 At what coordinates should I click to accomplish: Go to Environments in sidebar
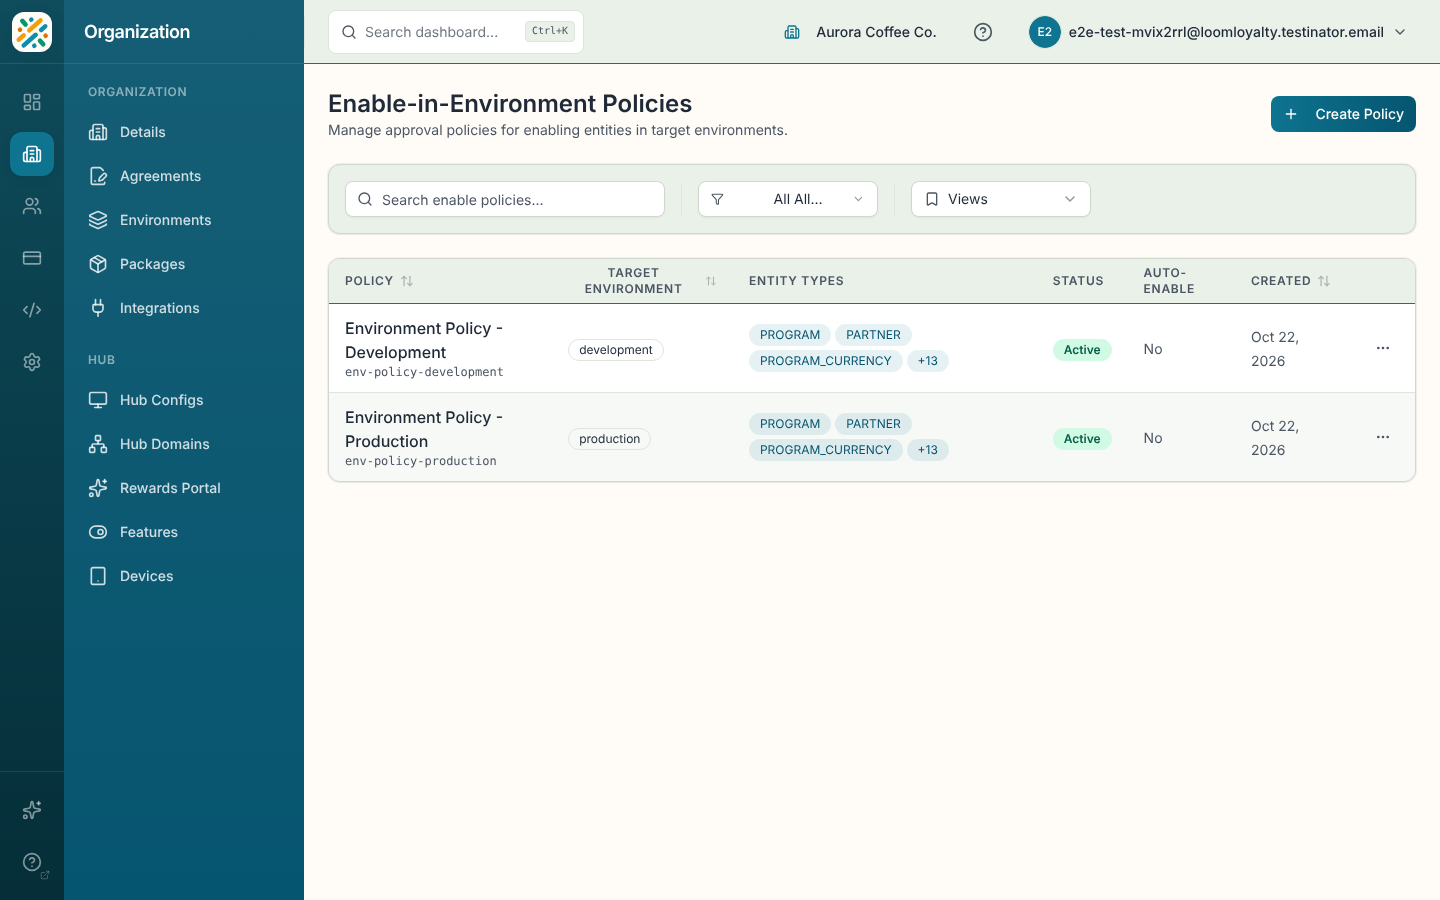[x=184, y=220]
